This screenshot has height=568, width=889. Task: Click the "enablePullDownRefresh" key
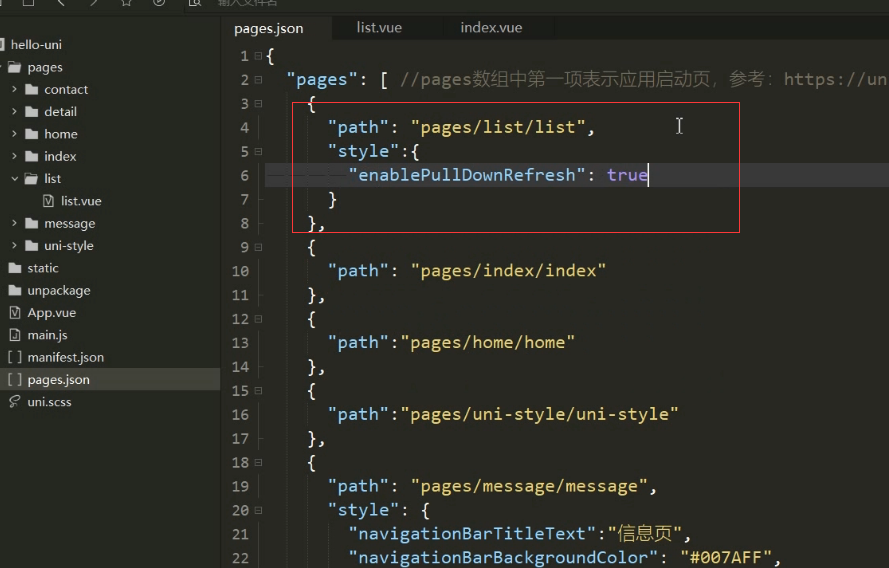pyautogui.click(x=466, y=175)
